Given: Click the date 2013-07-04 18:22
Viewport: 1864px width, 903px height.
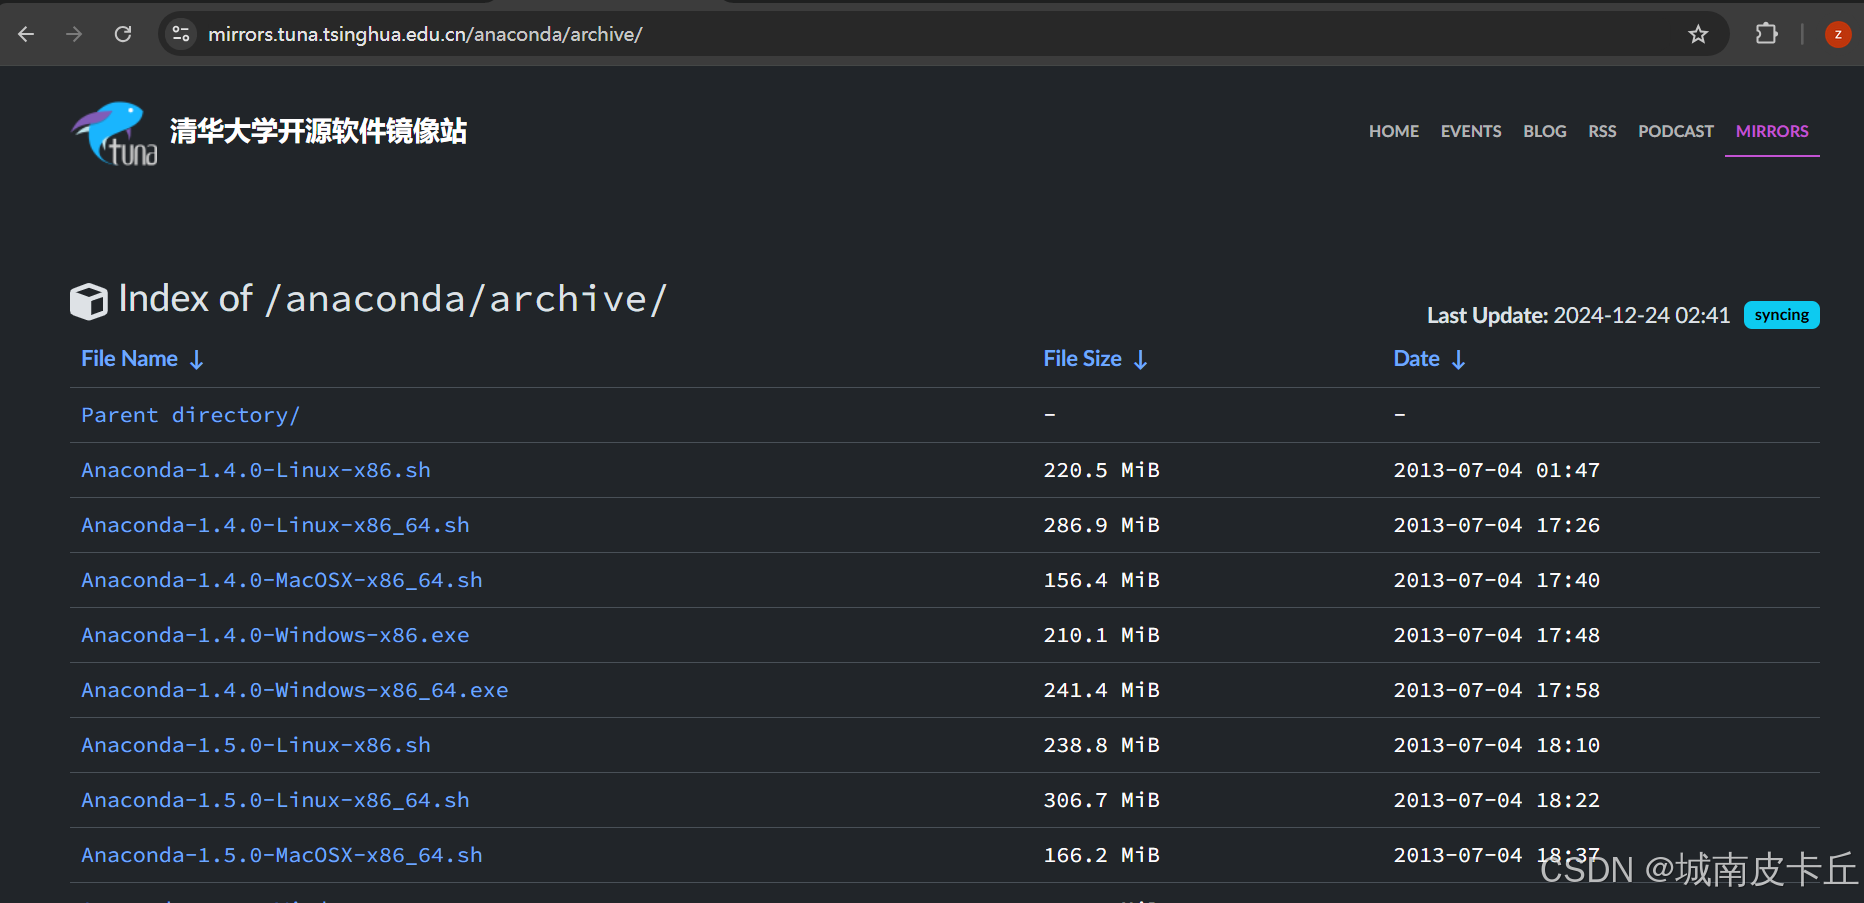Looking at the screenshot, I should pos(1496,800).
